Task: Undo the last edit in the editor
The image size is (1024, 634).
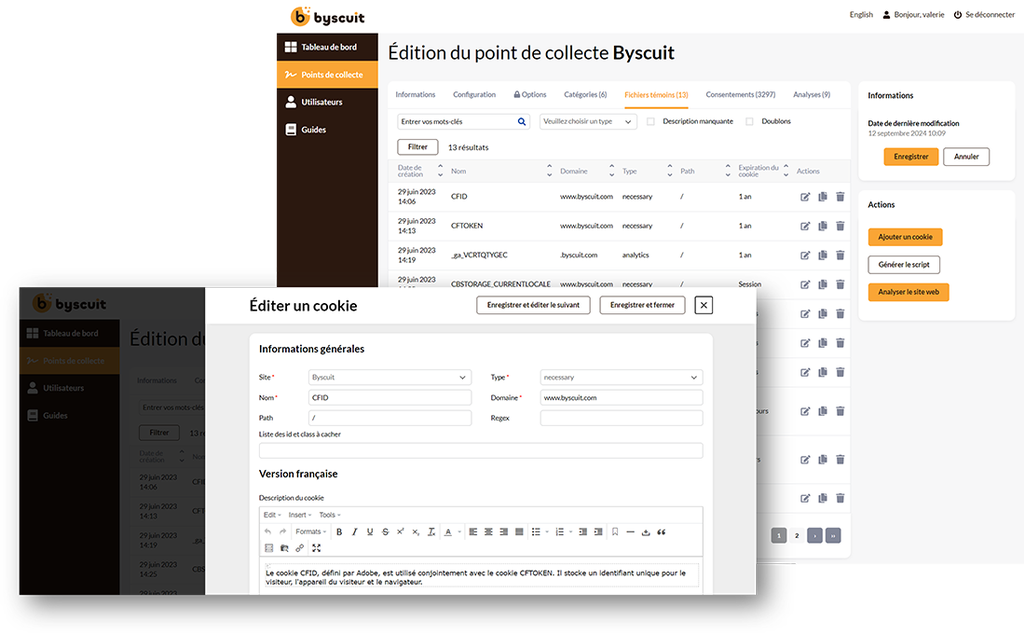Action: (x=268, y=532)
